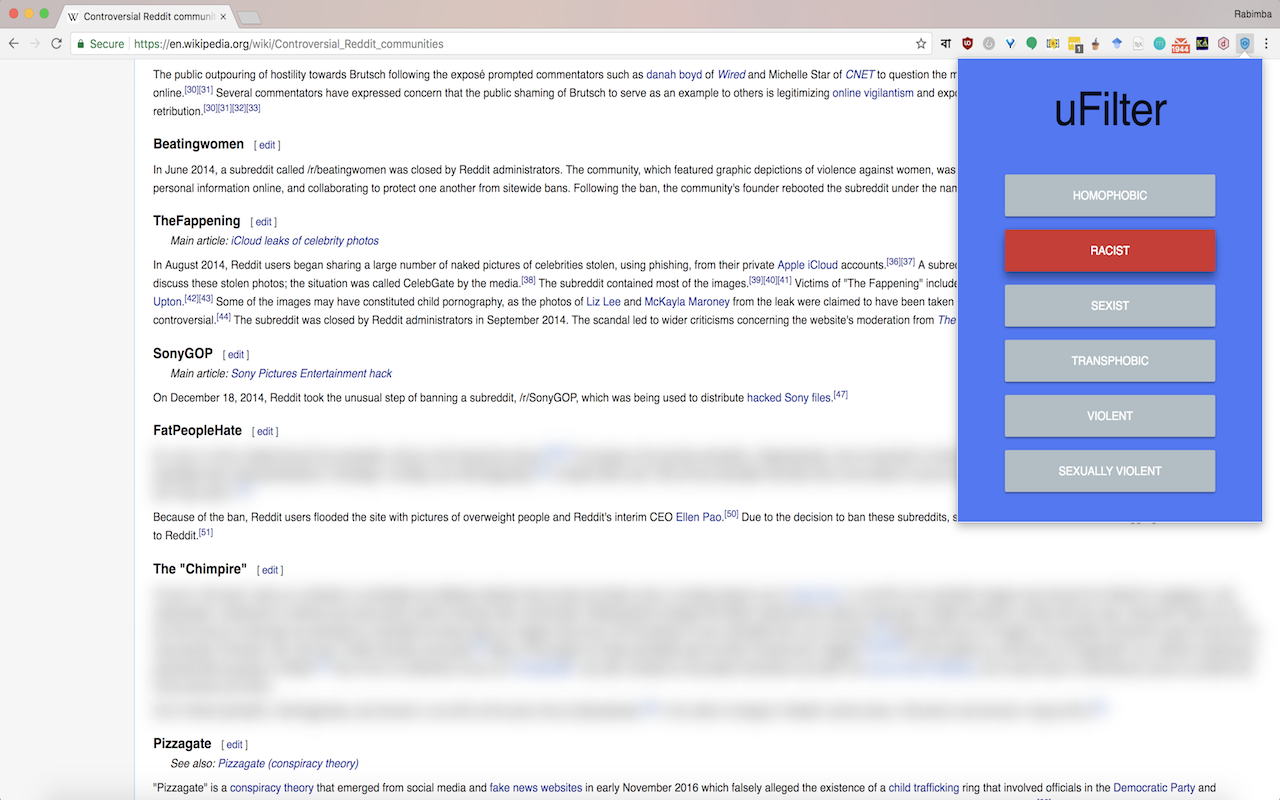The width and height of the screenshot is (1280, 800).
Task: Open a new tab next to Wikipedia tab
Action: (249, 18)
